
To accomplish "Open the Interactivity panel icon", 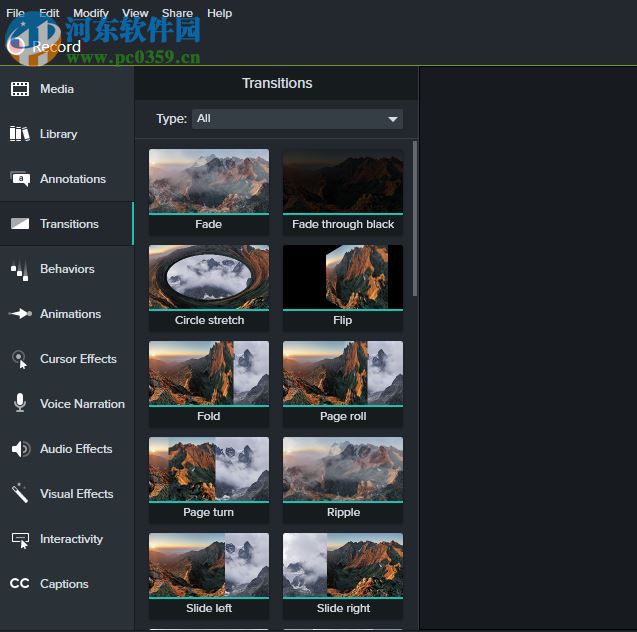I will (20, 539).
